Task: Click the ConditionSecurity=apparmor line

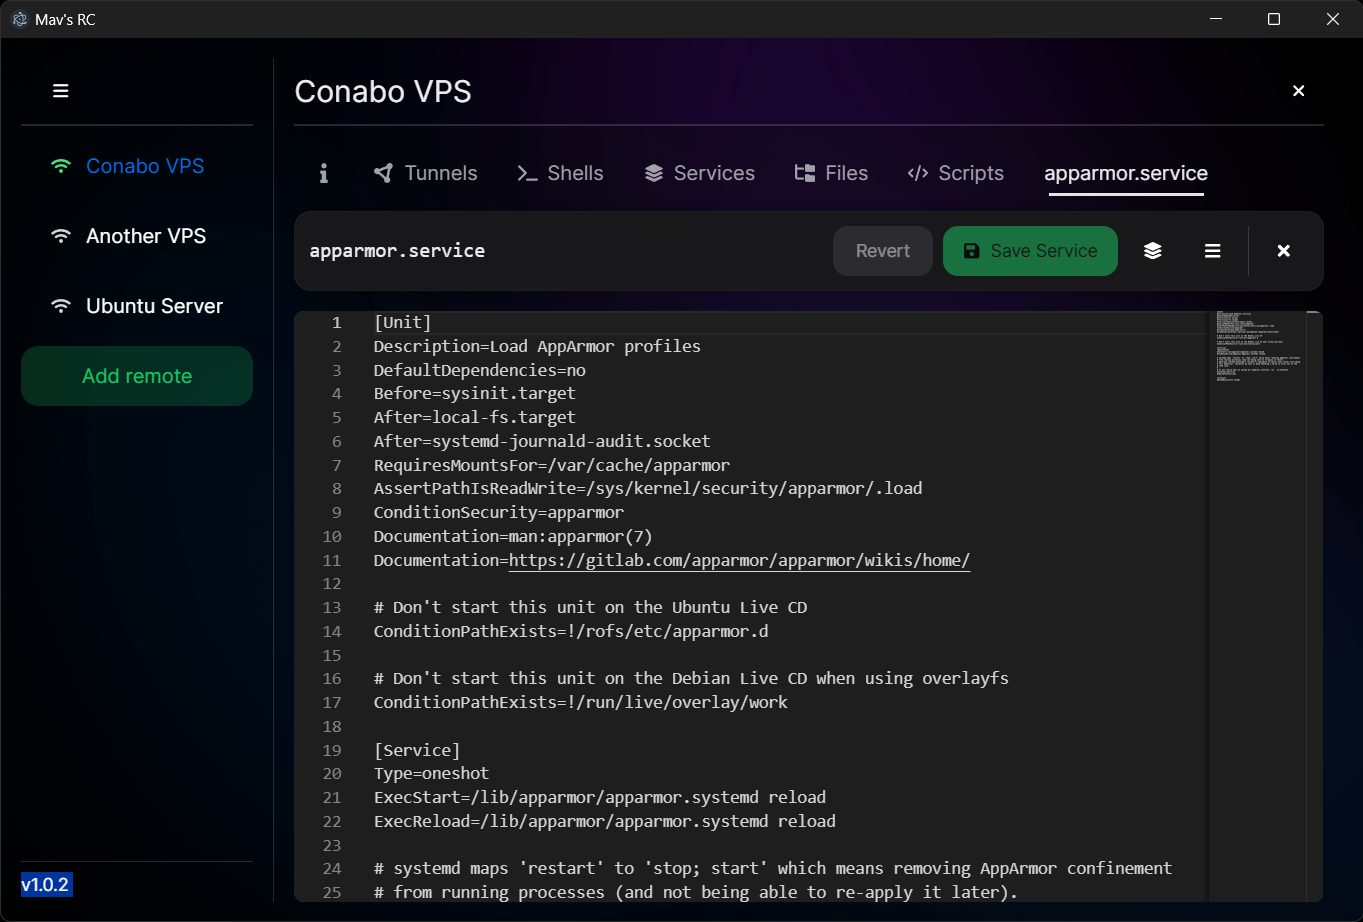Action: coord(499,512)
